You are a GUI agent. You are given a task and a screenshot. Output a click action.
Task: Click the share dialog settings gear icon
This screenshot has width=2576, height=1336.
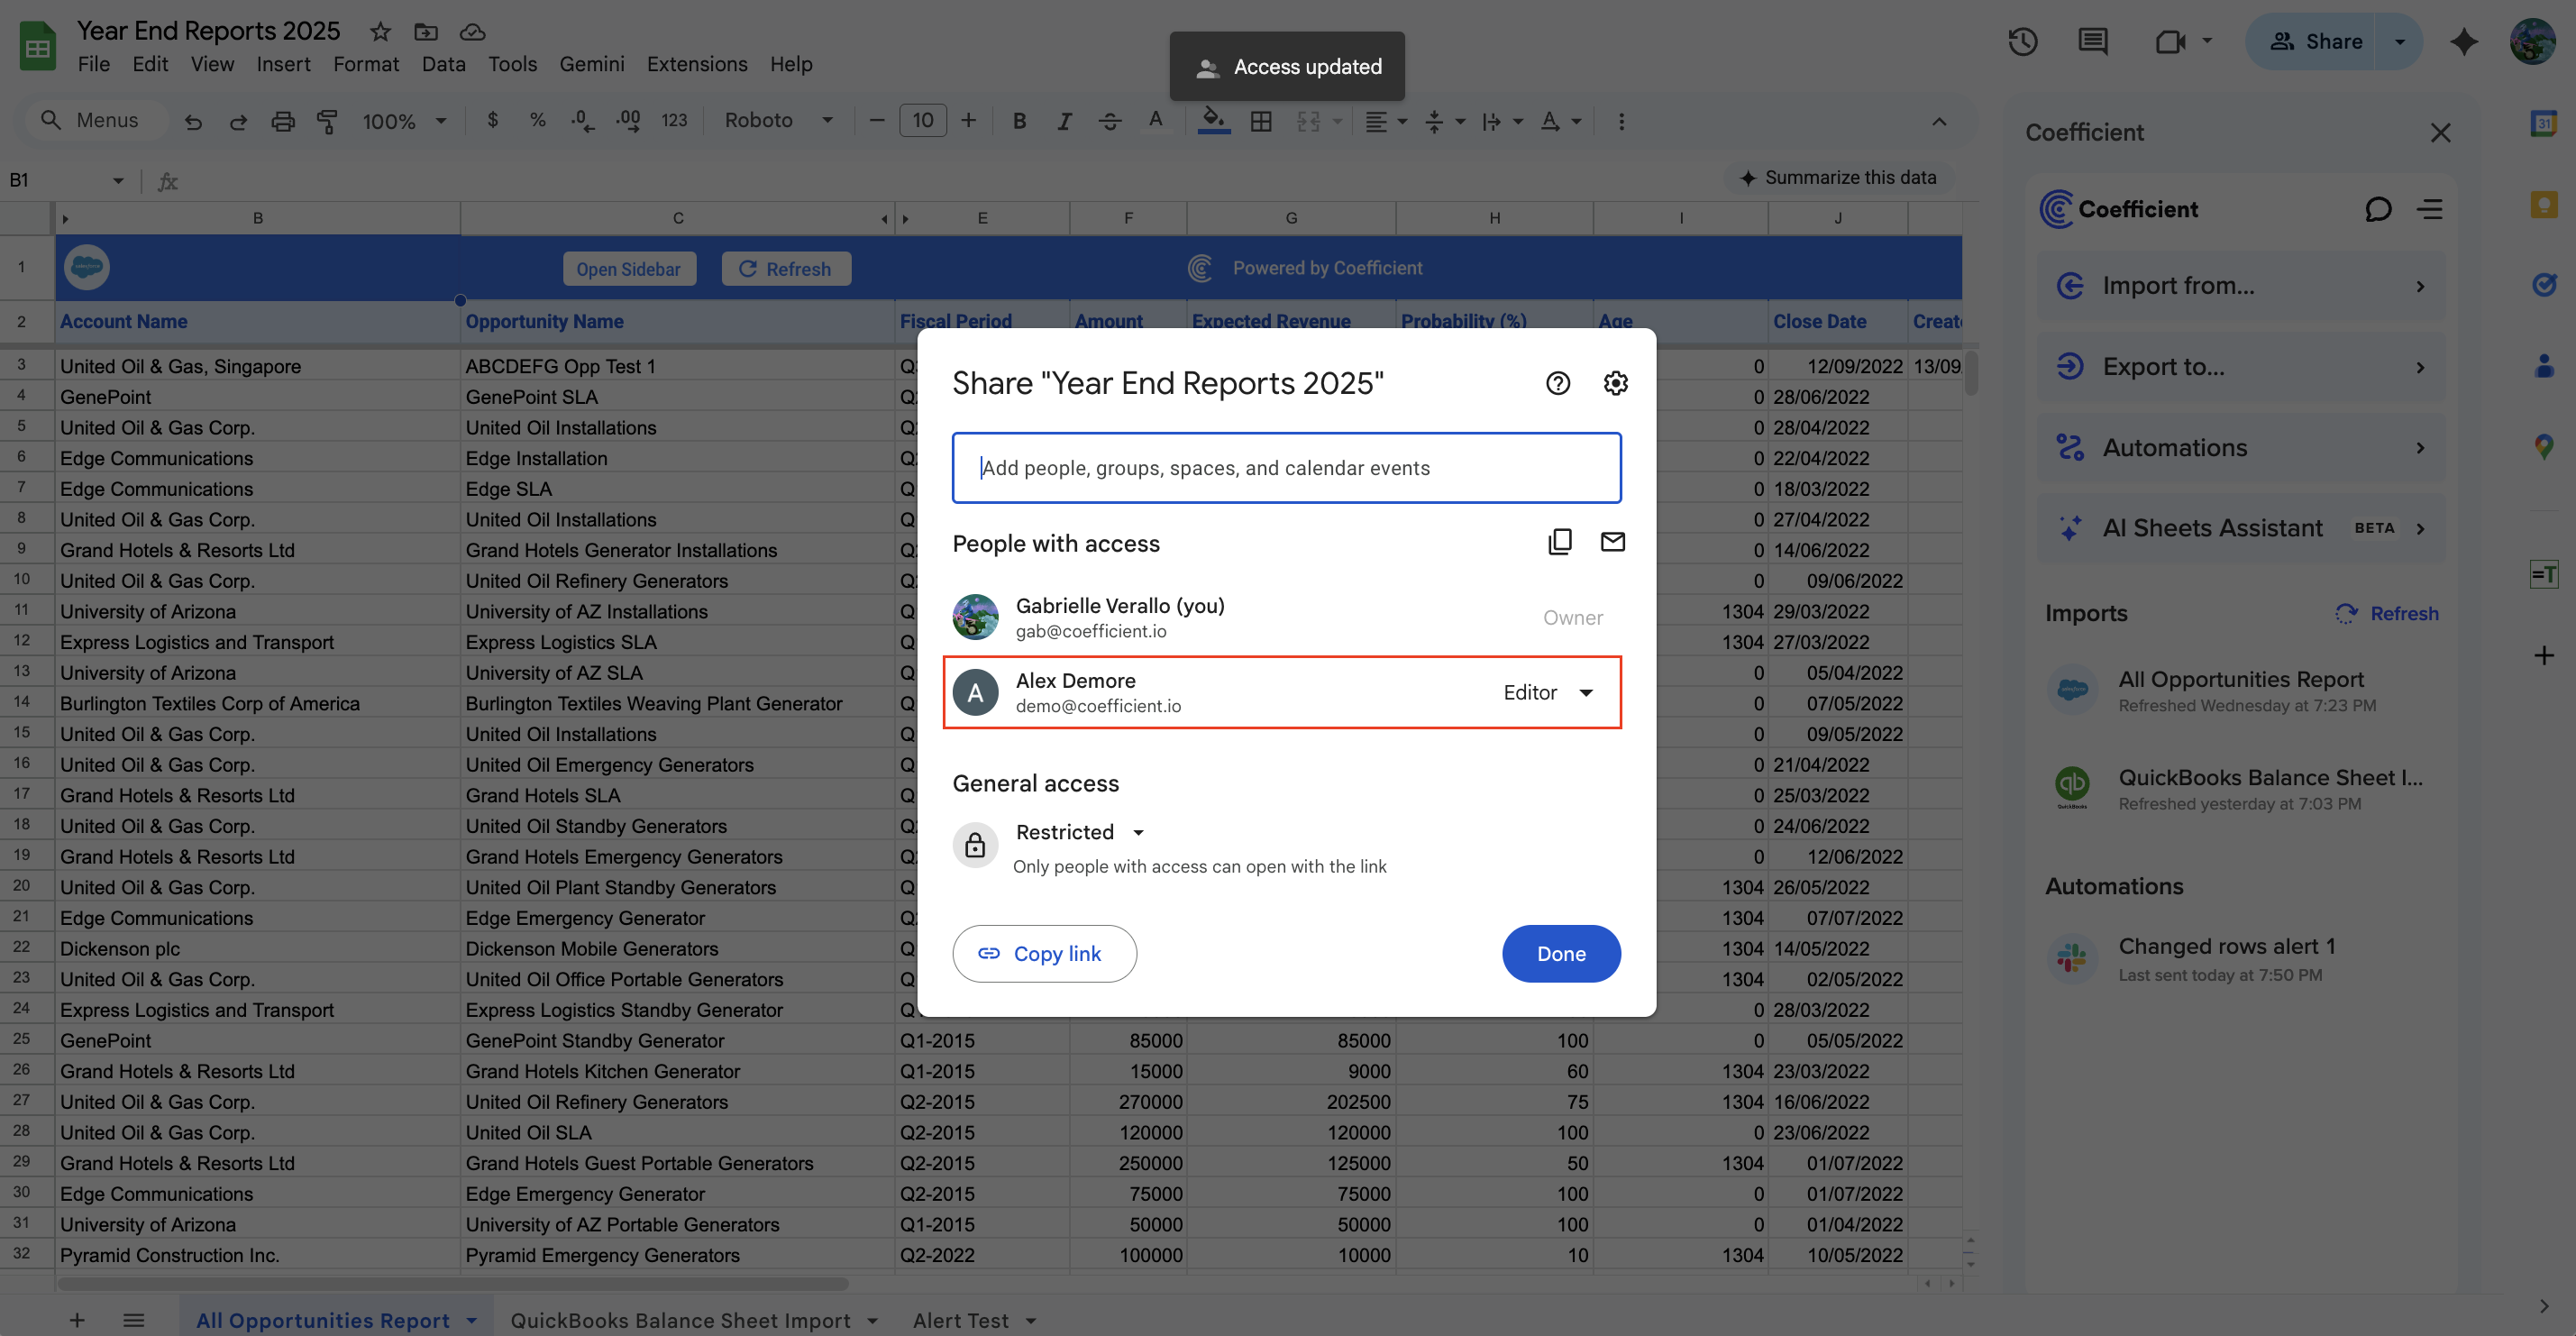click(1615, 383)
